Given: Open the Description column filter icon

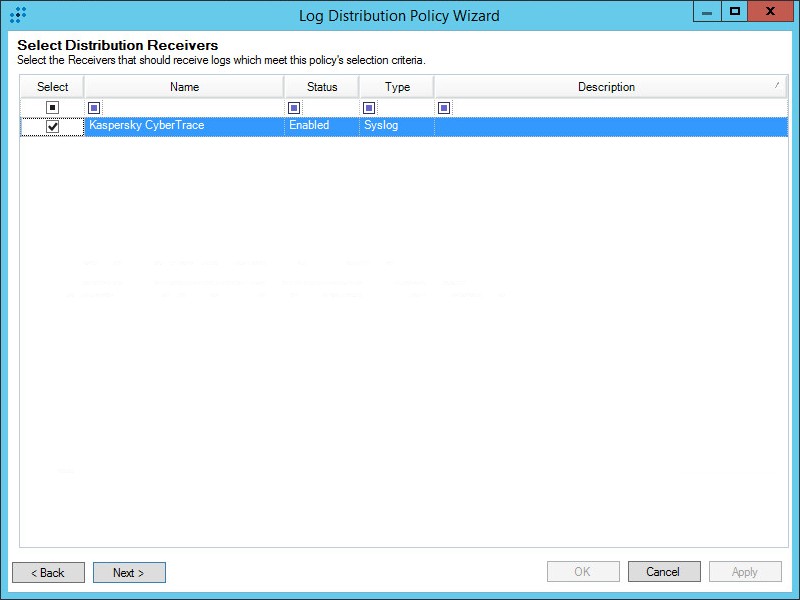Looking at the screenshot, I should (444, 107).
